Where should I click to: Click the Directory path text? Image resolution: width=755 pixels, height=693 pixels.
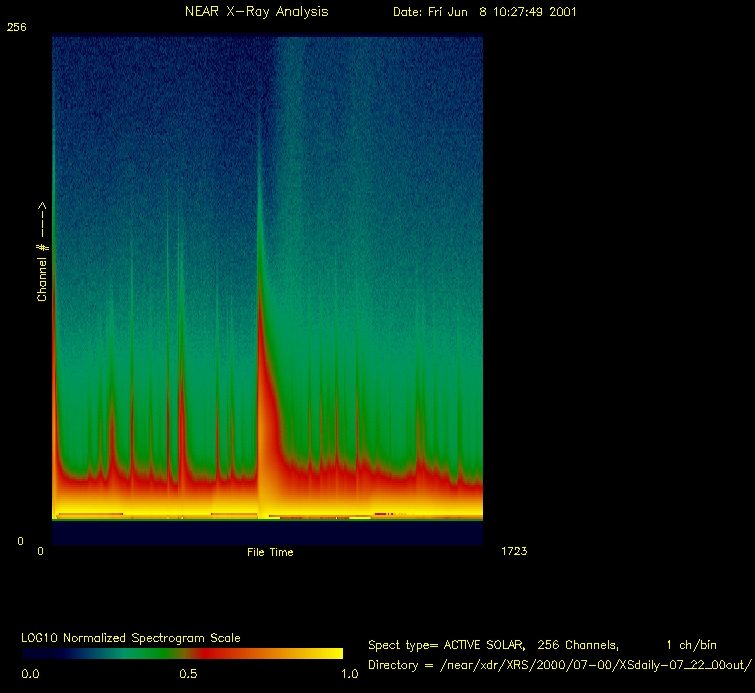tap(559, 665)
